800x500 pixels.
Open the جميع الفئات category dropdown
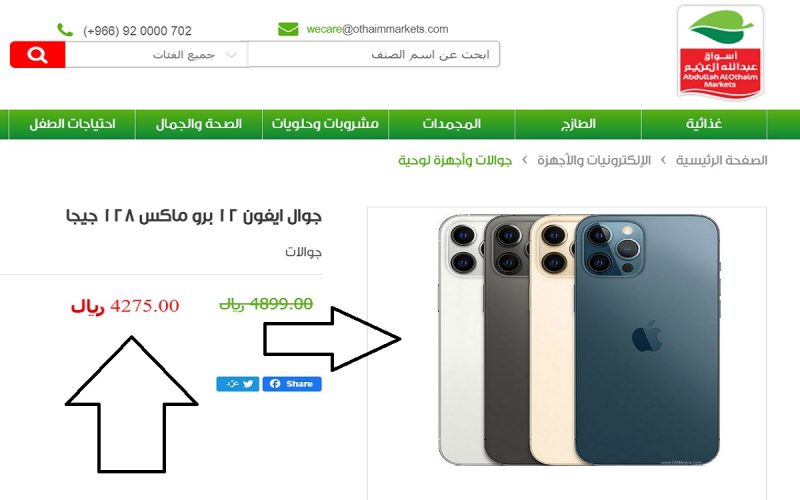(x=156, y=55)
